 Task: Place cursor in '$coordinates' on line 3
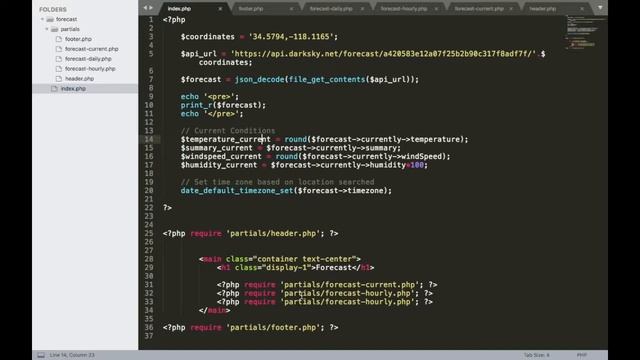click(x=208, y=37)
